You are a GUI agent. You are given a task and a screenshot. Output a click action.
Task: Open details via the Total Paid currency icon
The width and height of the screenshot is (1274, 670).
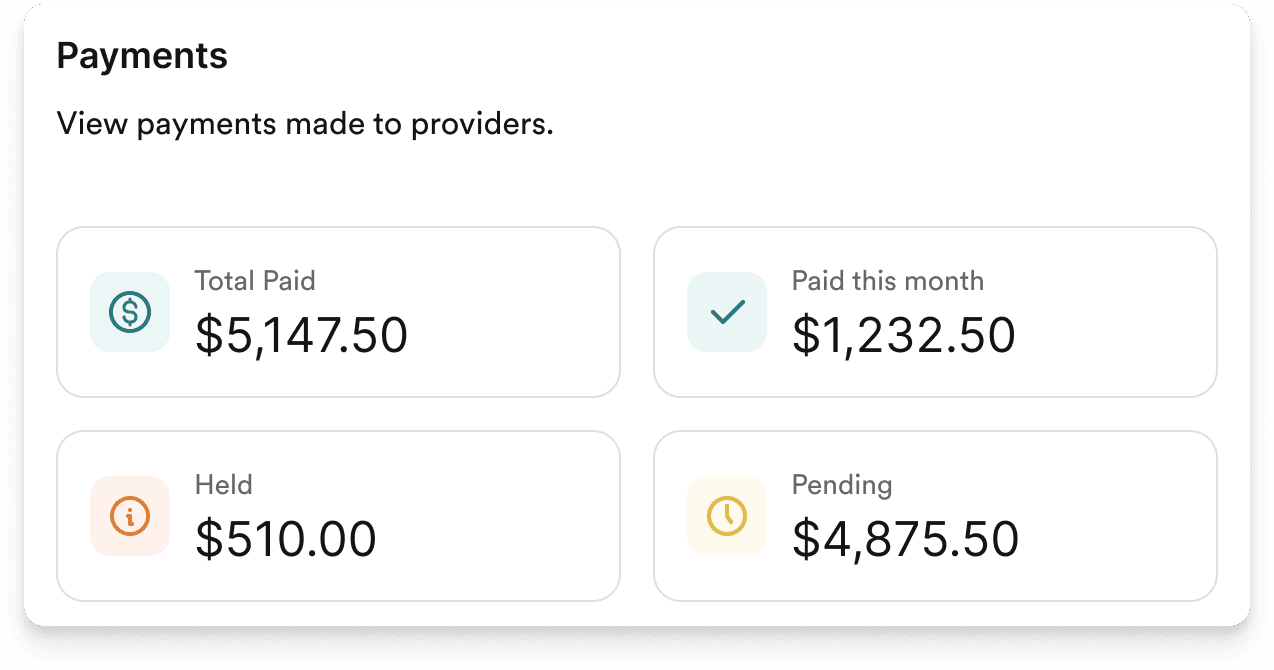pyautogui.click(x=130, y=312)
